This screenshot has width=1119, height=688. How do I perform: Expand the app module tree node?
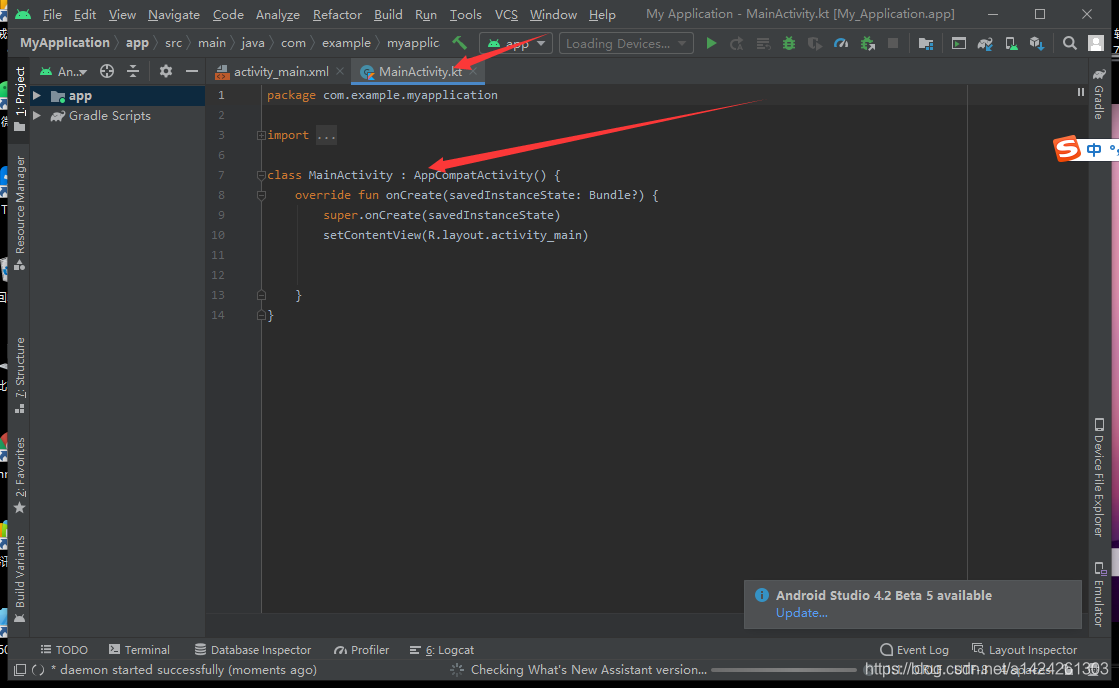point(36,95)
